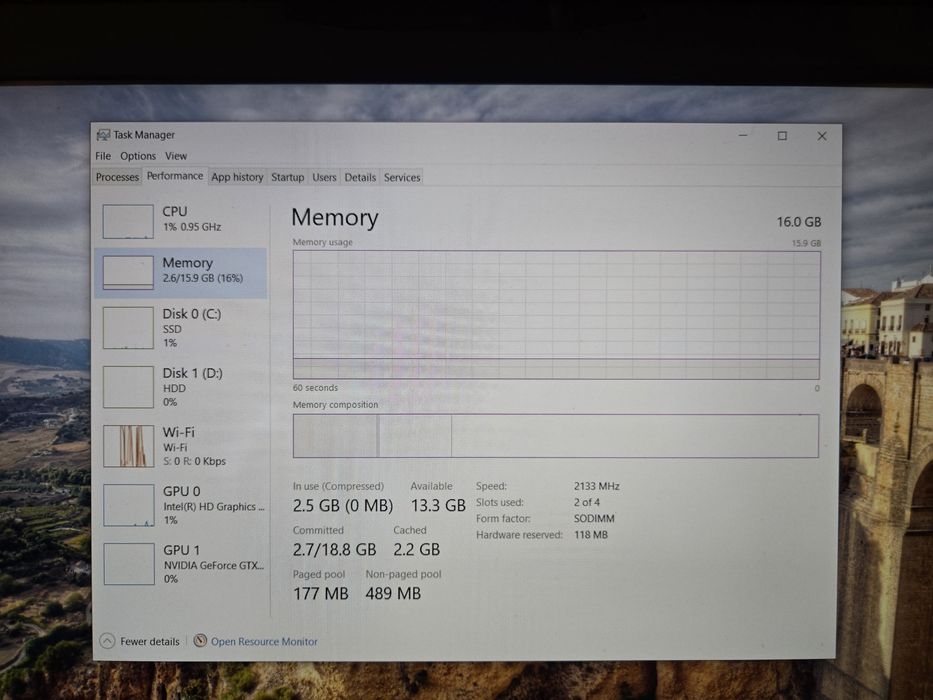Click the '489 MB' non-paged pool value
The height and width of the screenshot is (700, 933).
pyautogui.click(x=393, y=594)
